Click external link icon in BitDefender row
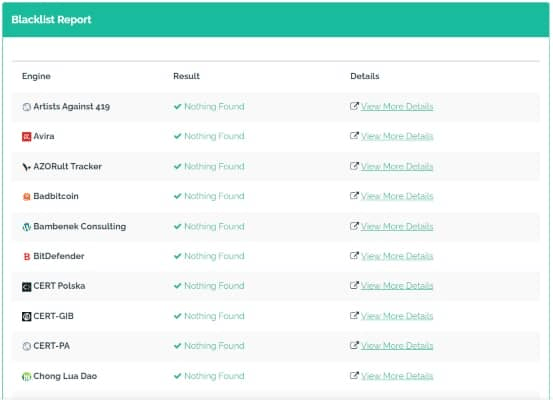The height and width of the screenshot is (400, 553). pos(354,255)
